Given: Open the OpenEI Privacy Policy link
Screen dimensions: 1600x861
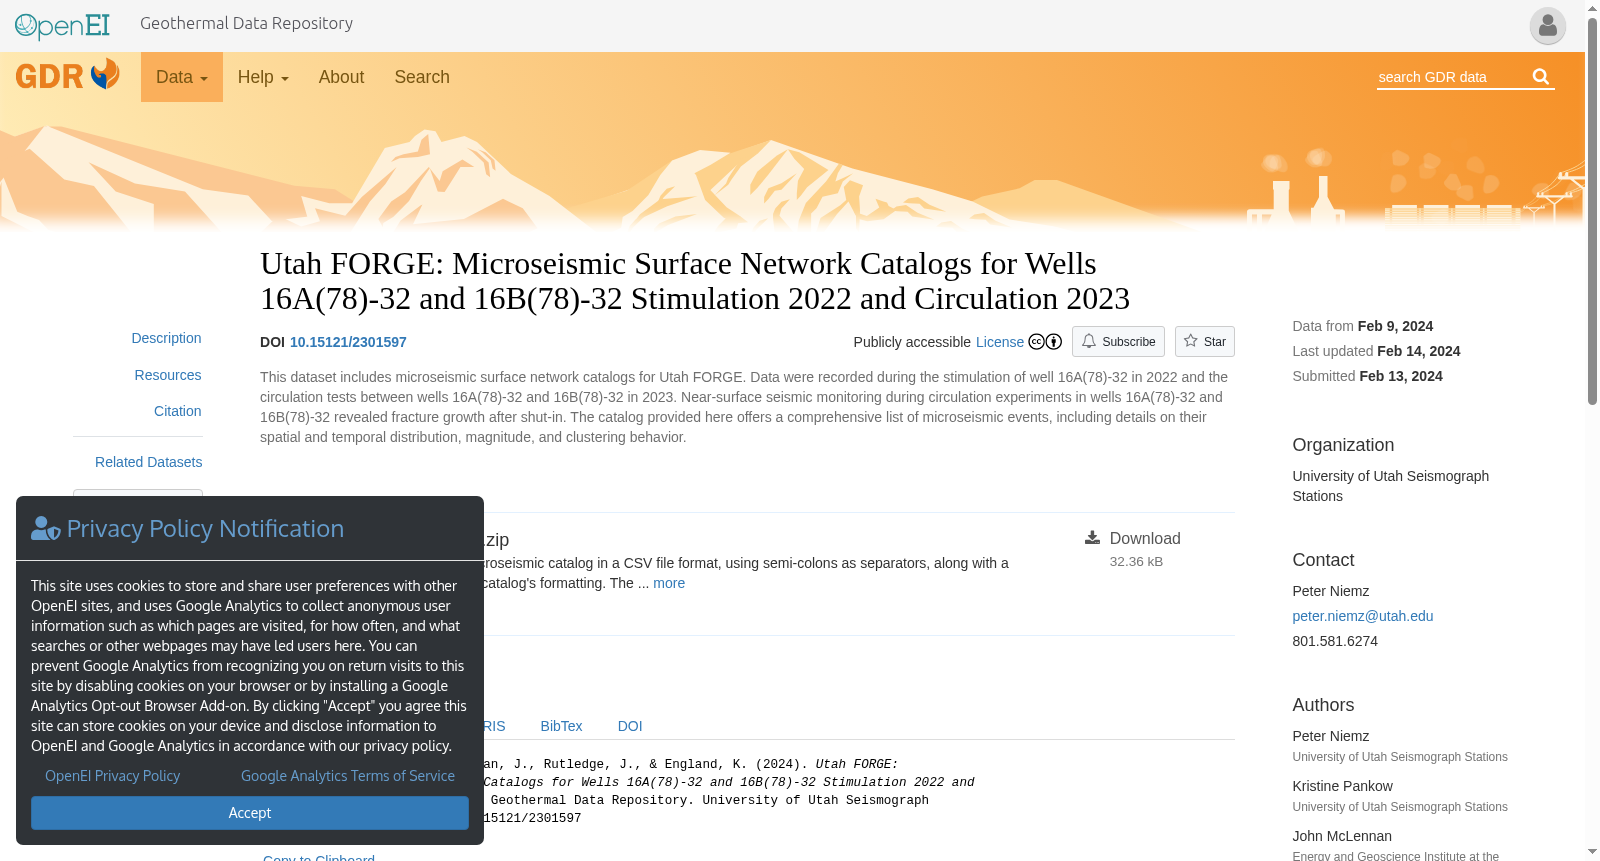Looking at the screenshot, I should click(113, 776).
